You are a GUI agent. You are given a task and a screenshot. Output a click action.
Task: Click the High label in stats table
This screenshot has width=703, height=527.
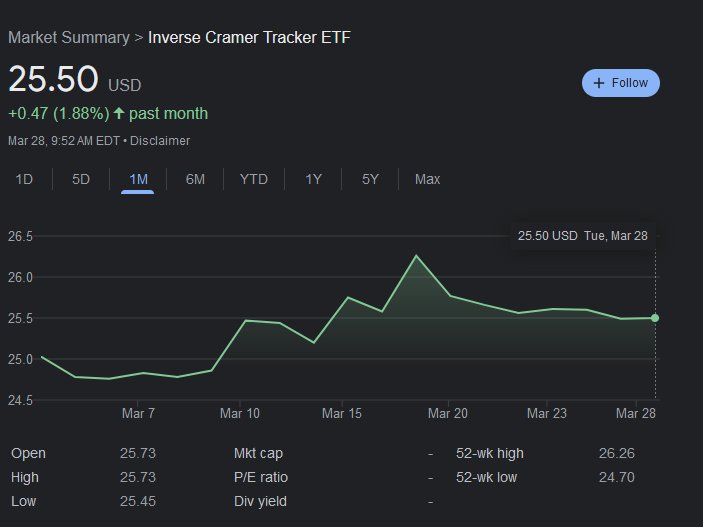pos(25,477)
